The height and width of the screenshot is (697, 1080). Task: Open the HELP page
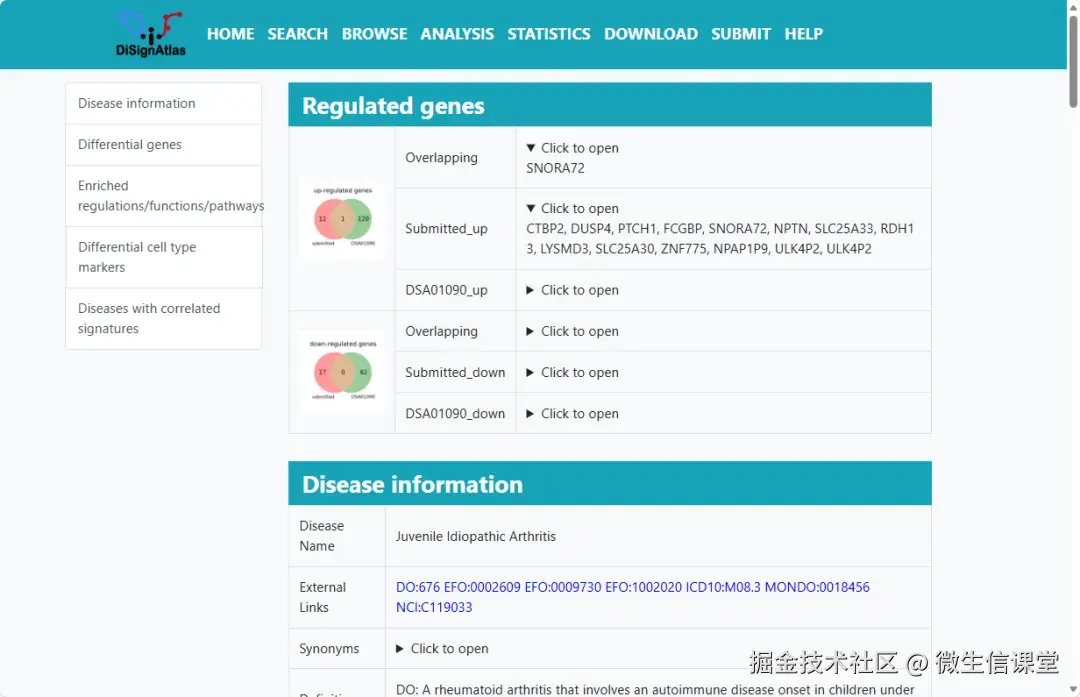pos(803,34)
